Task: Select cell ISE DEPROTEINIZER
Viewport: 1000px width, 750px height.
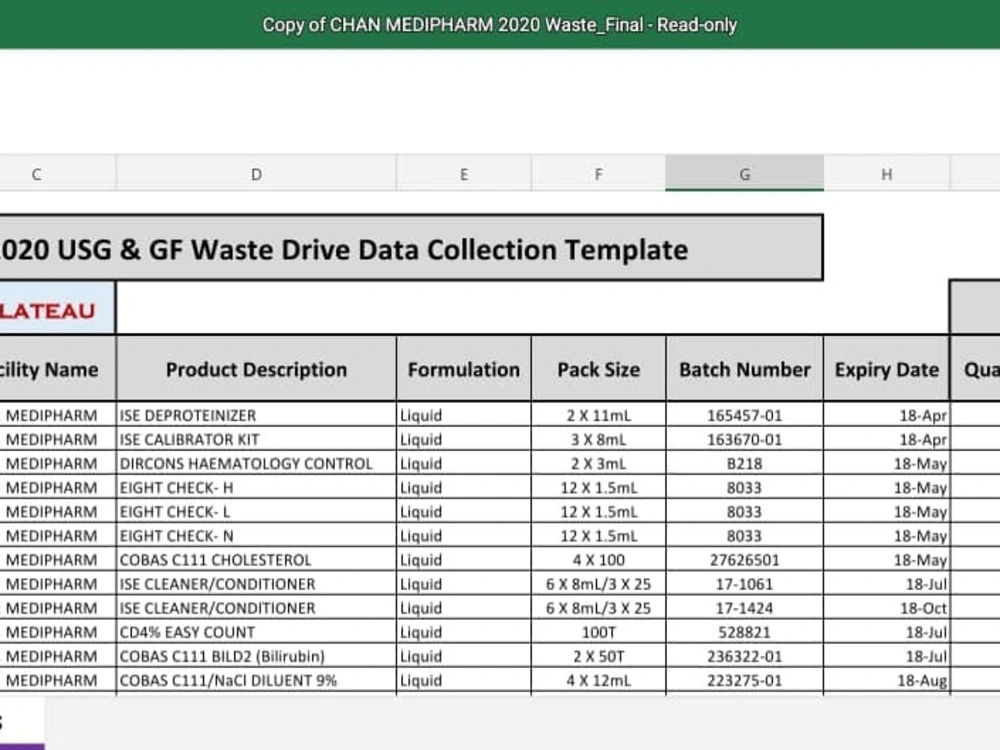Action: pos(256,415)
